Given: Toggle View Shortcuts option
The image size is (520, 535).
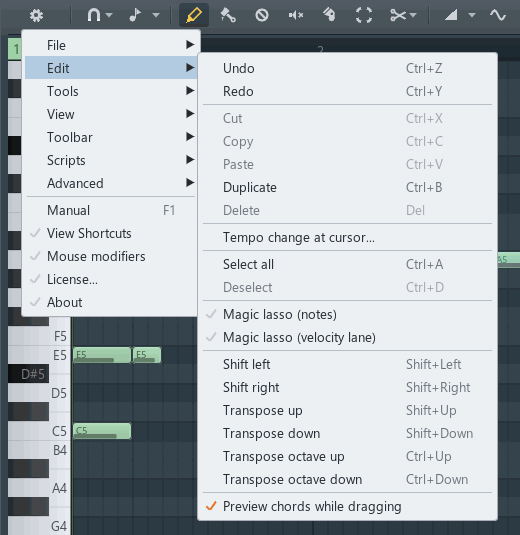Looking at the screenshot, I should 111,233.
